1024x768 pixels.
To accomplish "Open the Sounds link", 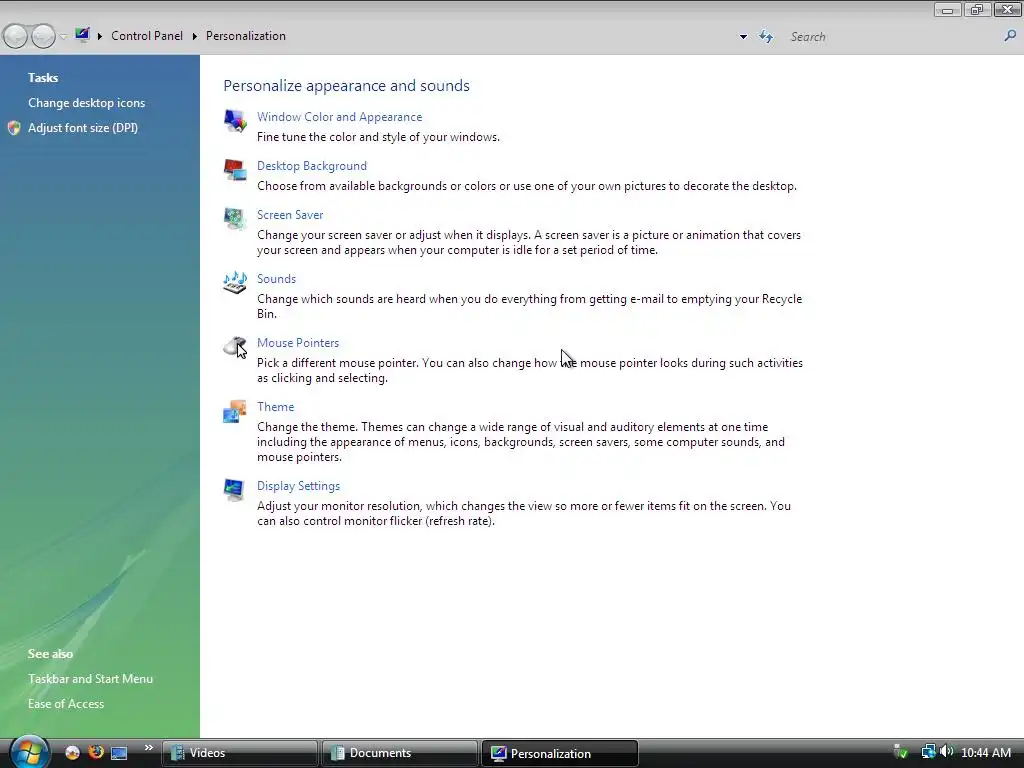I will 276,279.
